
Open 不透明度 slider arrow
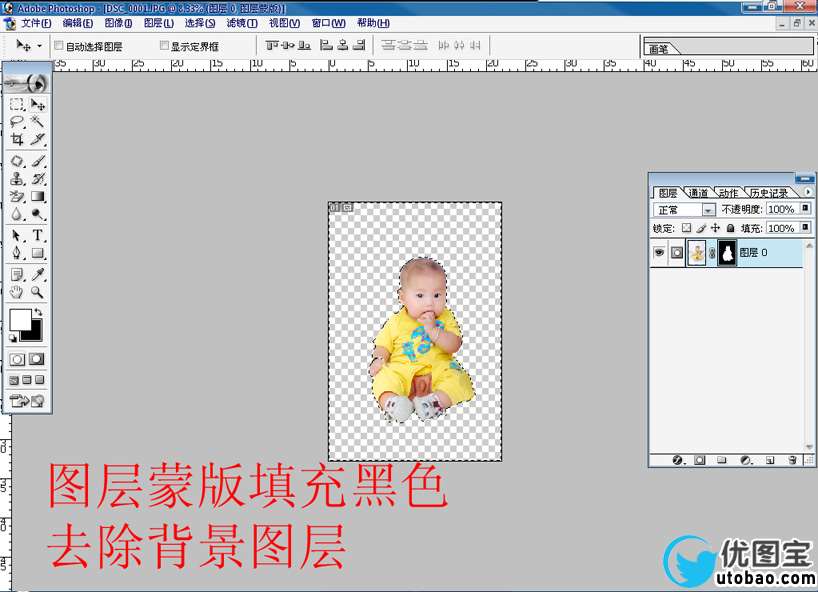(x=805, y=209)
